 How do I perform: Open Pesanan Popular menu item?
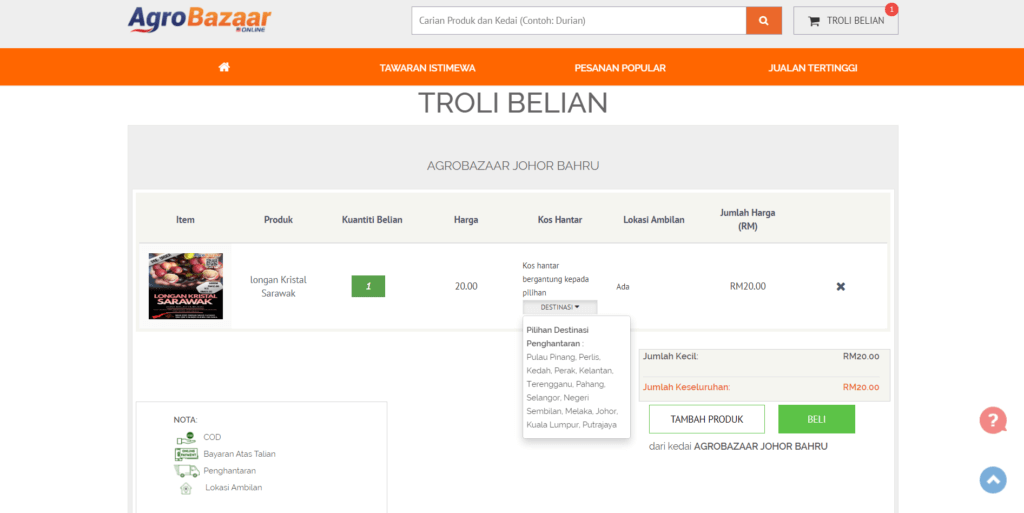click(x=620, y=68)
